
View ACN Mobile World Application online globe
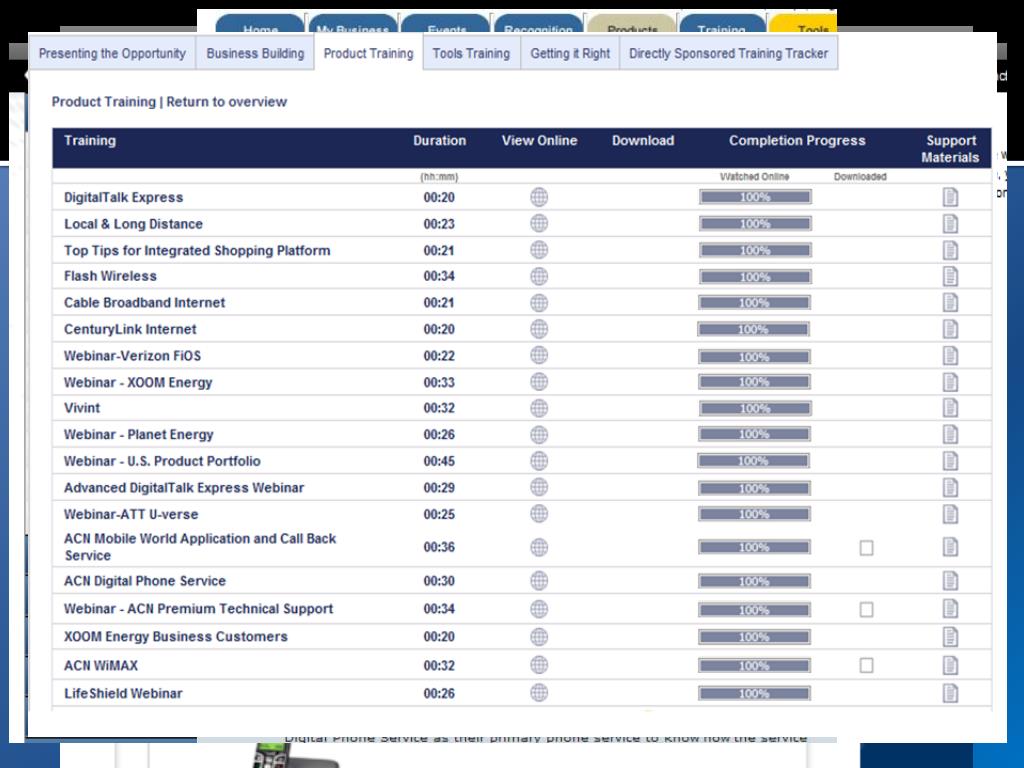539,547
